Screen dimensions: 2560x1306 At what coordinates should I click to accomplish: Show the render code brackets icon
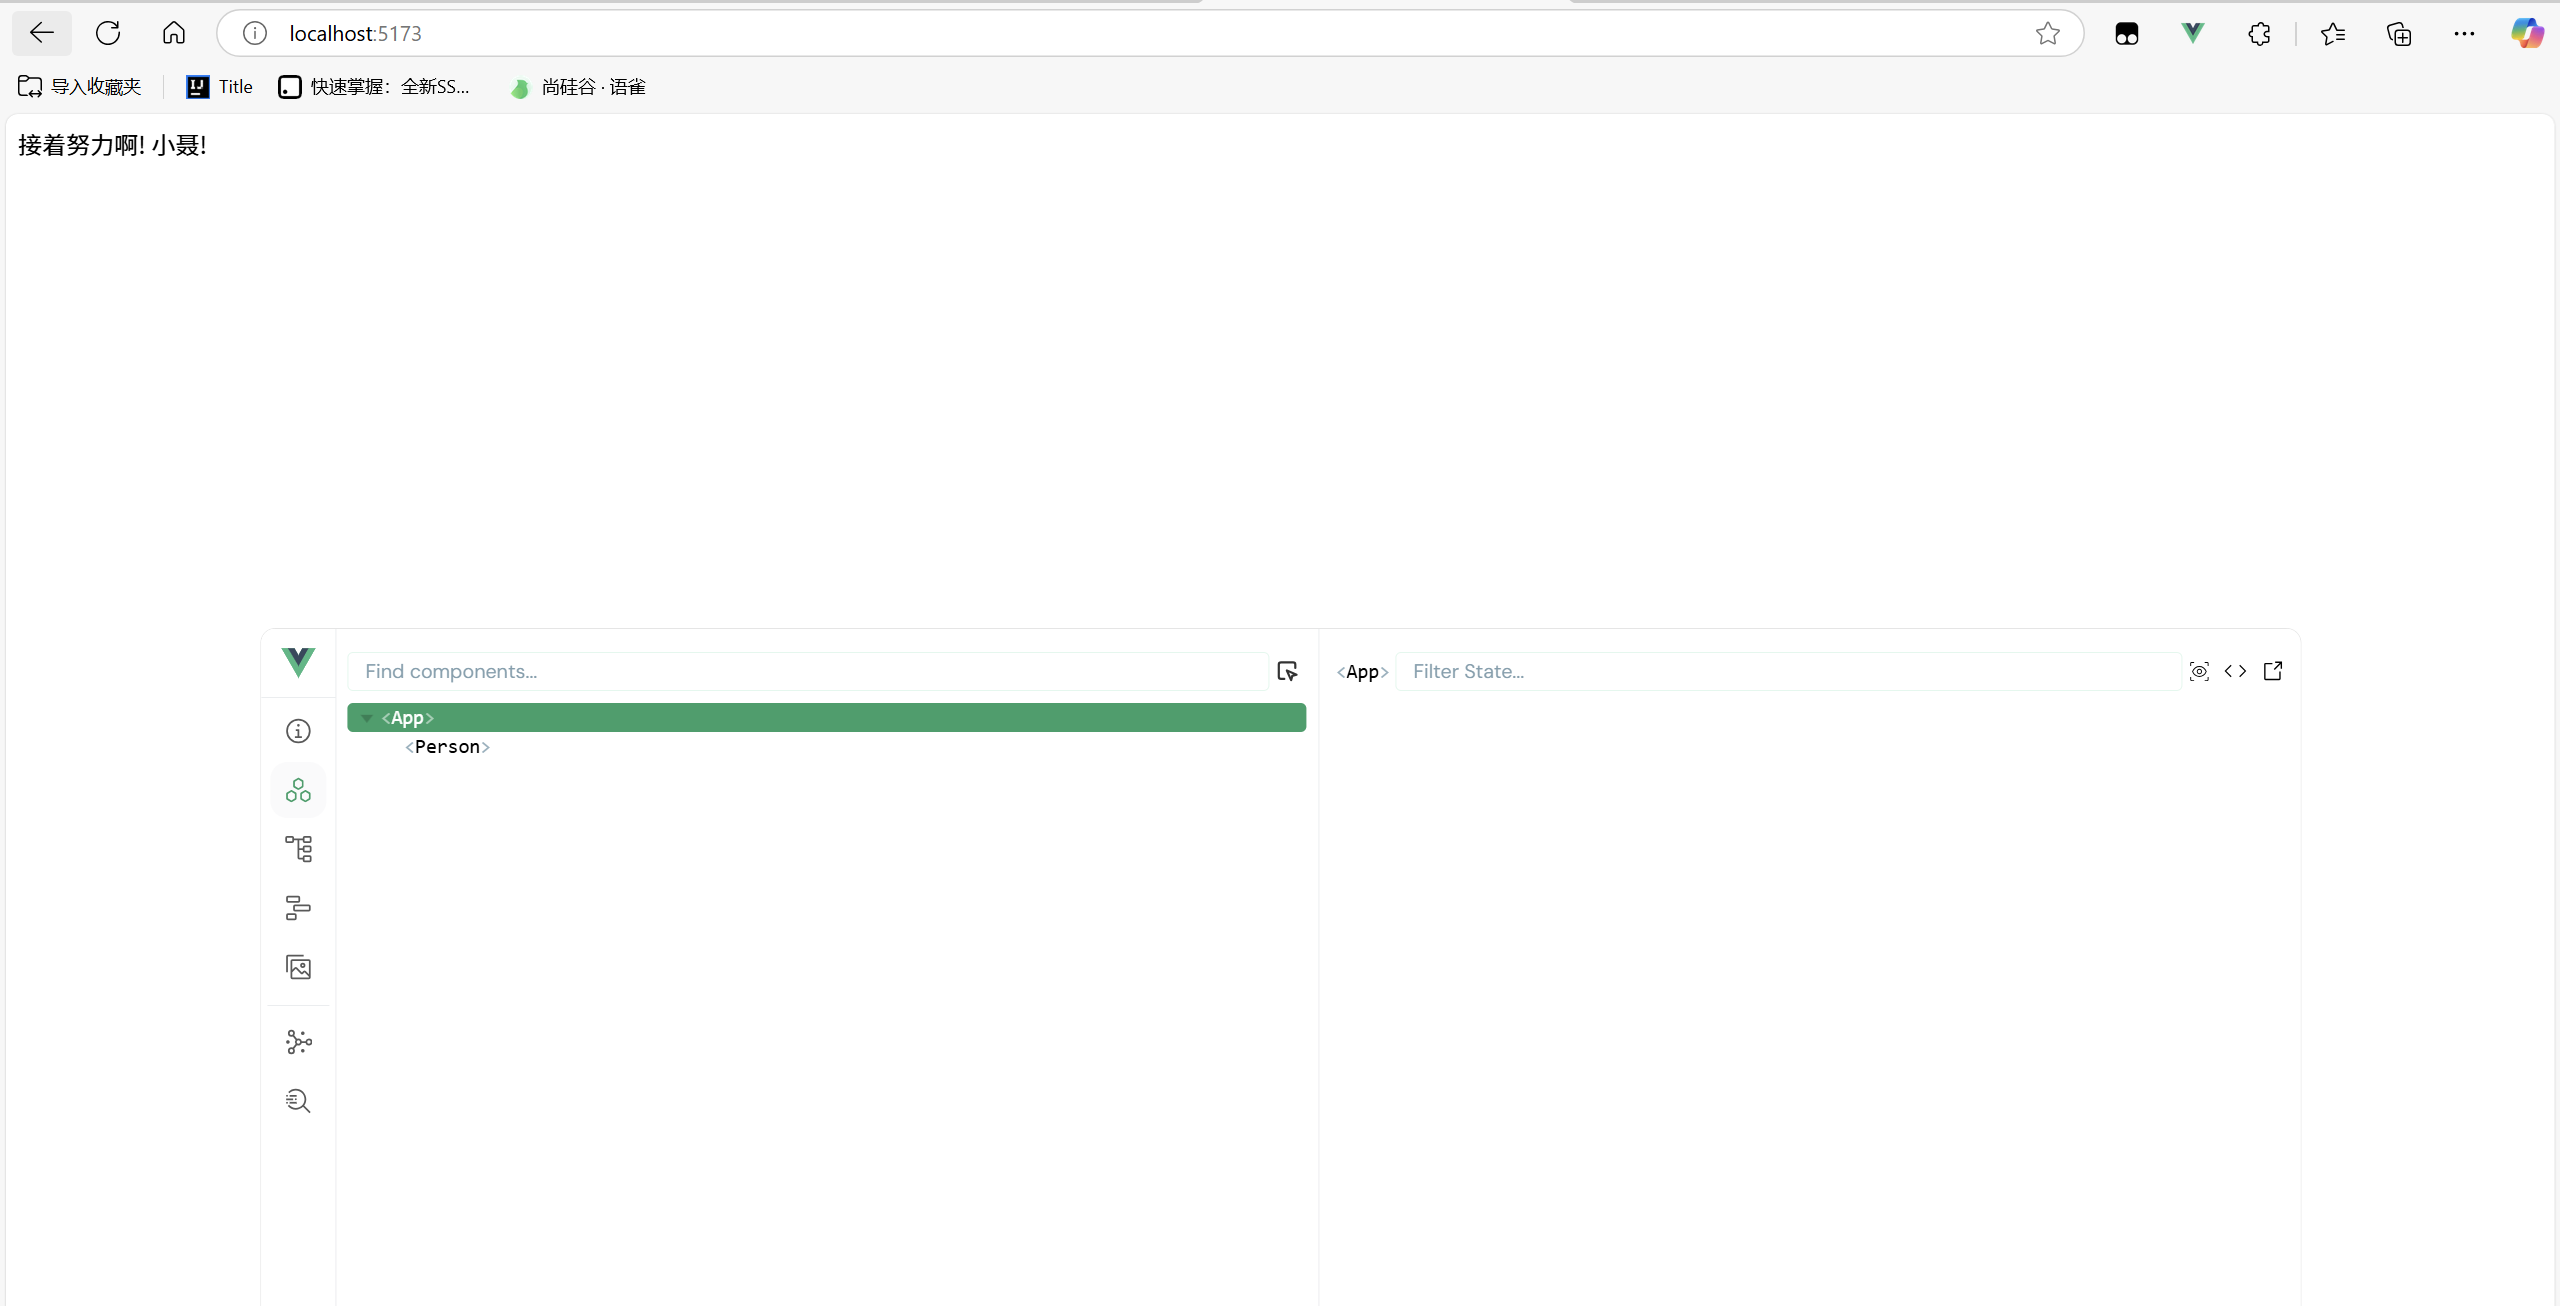(x=2236, y=671)
